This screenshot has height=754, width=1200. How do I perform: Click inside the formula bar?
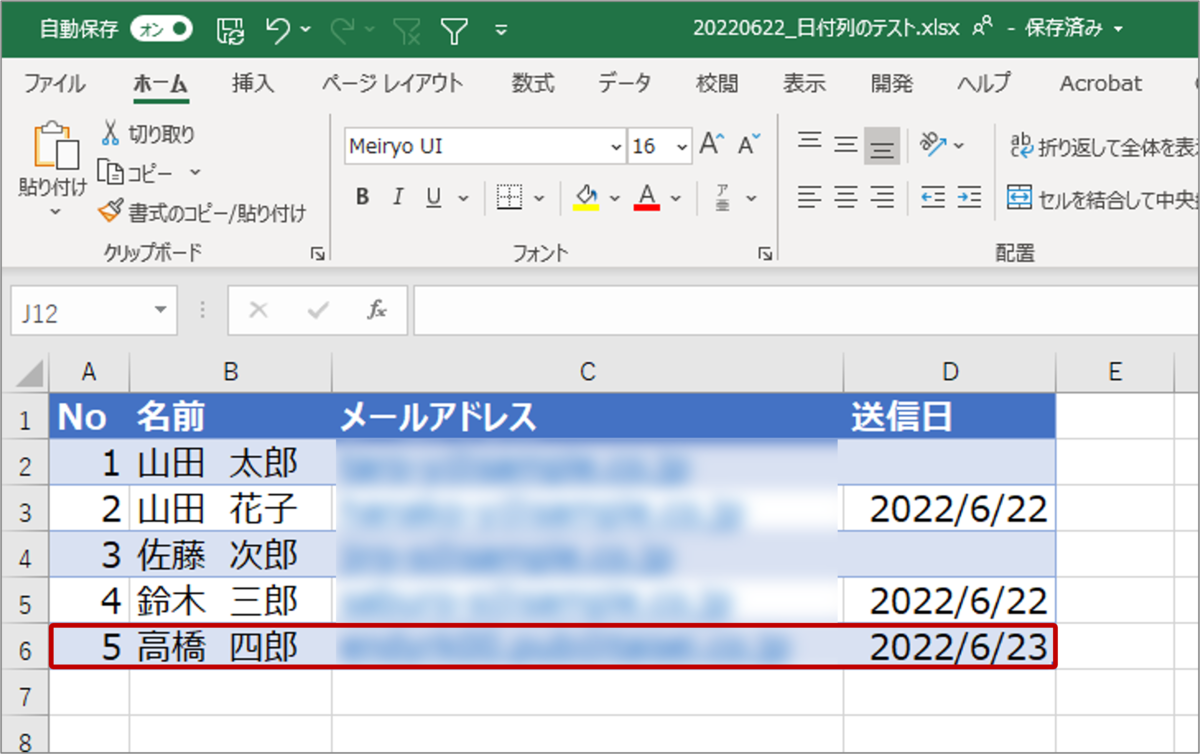pyautogui.click(x=806, y=312)
